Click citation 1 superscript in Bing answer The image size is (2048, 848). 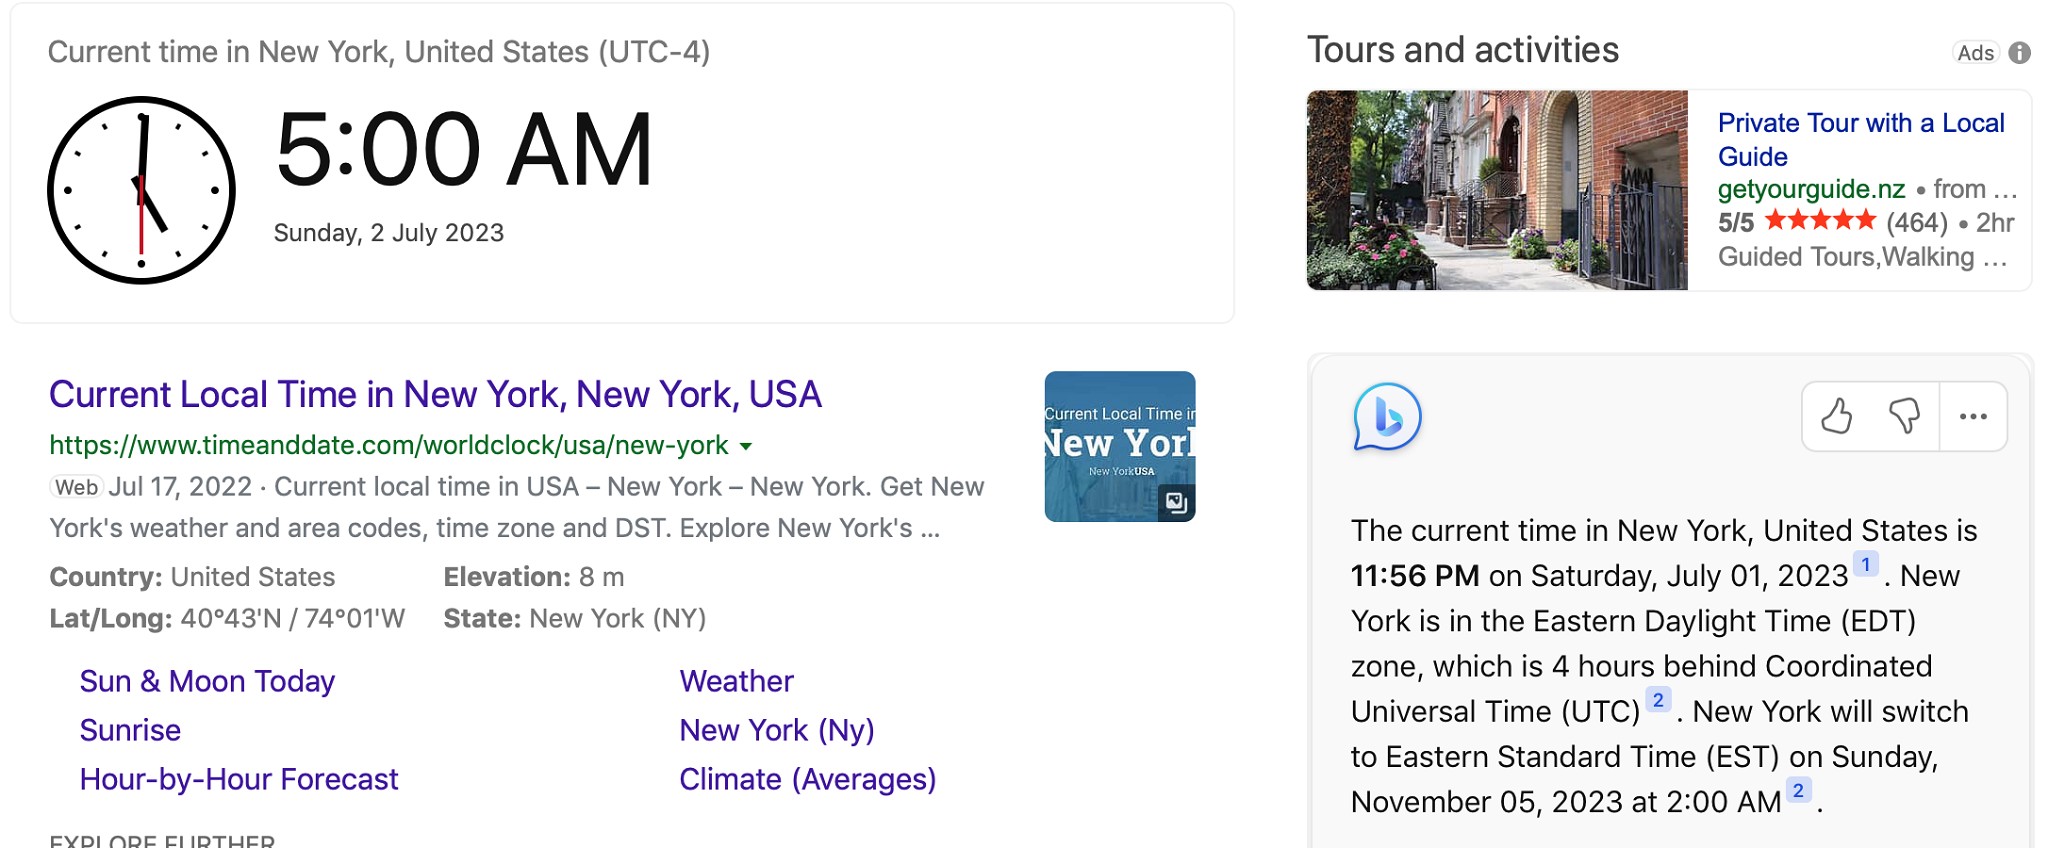tap(1865, 564)
